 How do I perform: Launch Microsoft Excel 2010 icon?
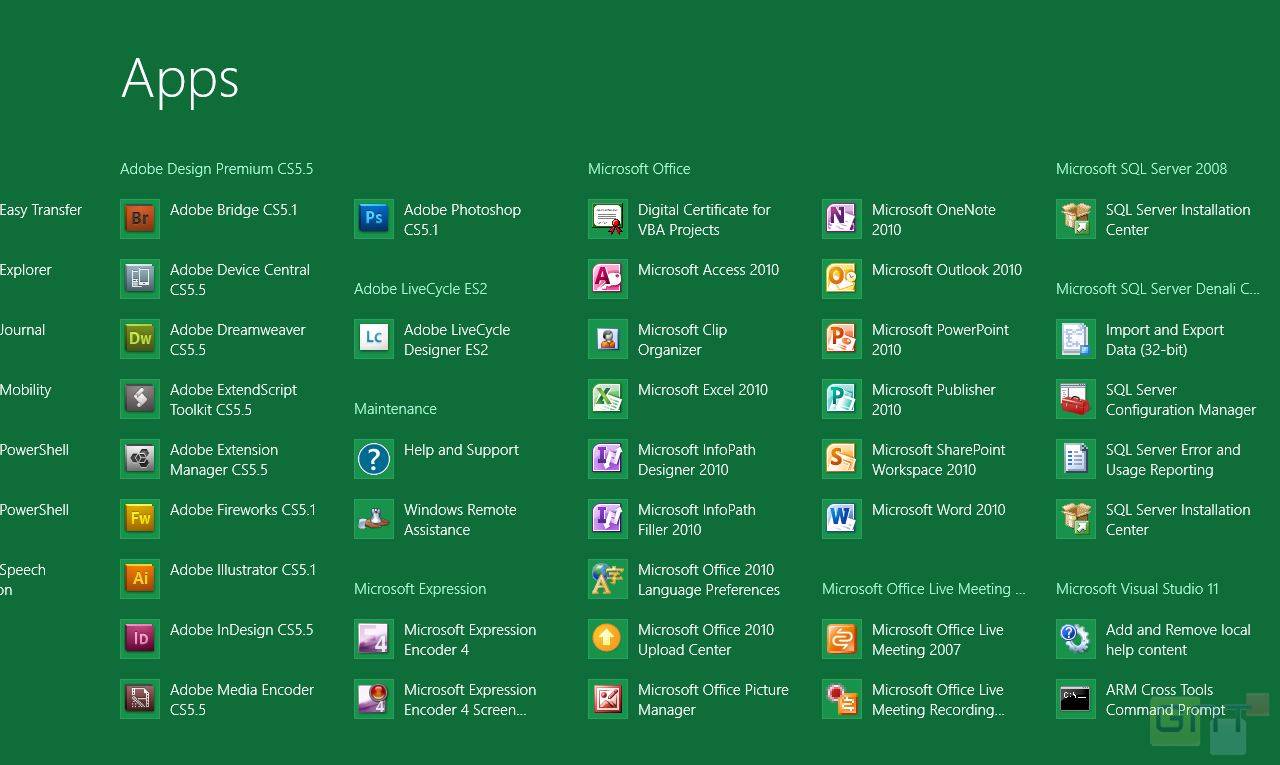[608, 399]
